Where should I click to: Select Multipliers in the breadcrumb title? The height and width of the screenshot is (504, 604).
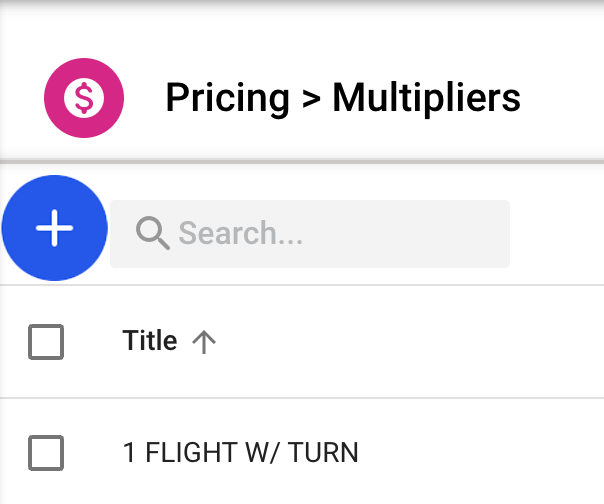tap(426, 98)
